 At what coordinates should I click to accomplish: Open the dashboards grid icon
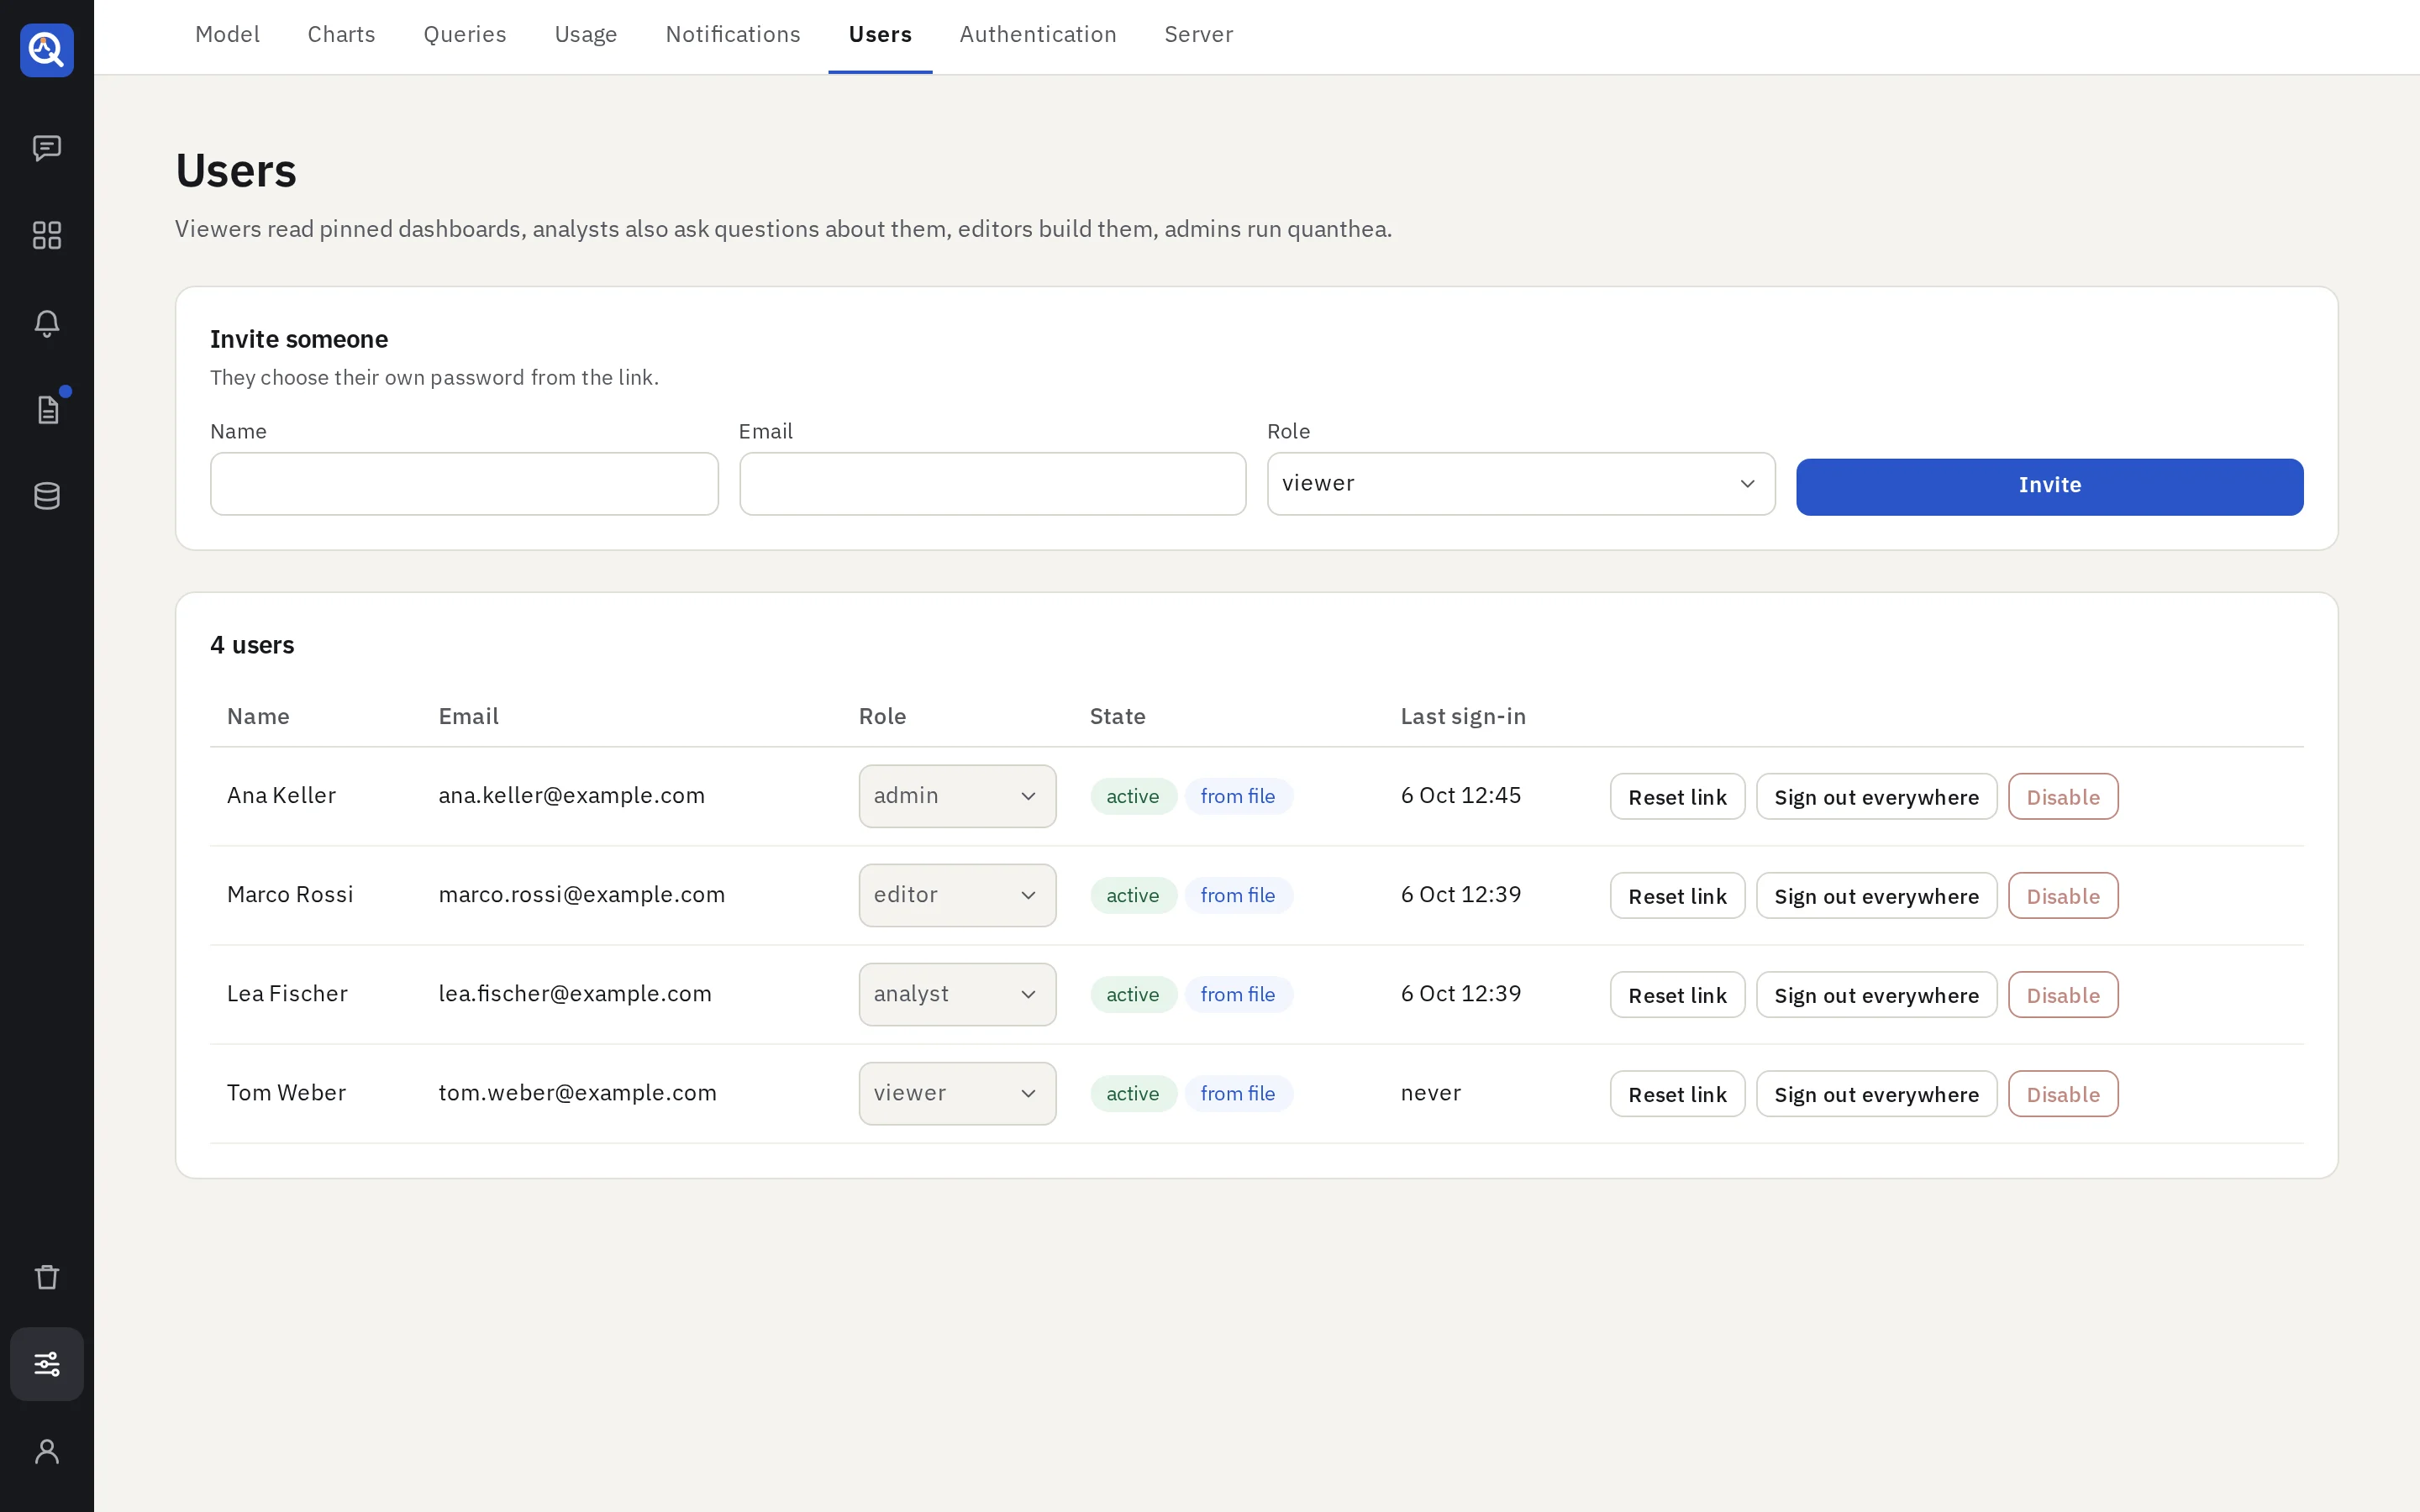pos(47,235)
